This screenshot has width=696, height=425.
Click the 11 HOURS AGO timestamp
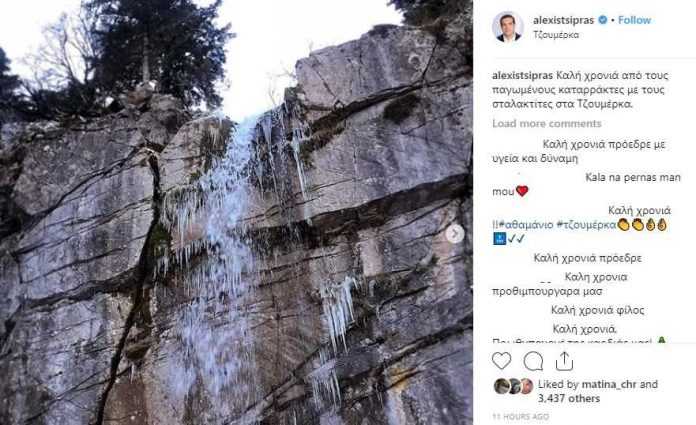pyautogui.click(x=520, y=416)
